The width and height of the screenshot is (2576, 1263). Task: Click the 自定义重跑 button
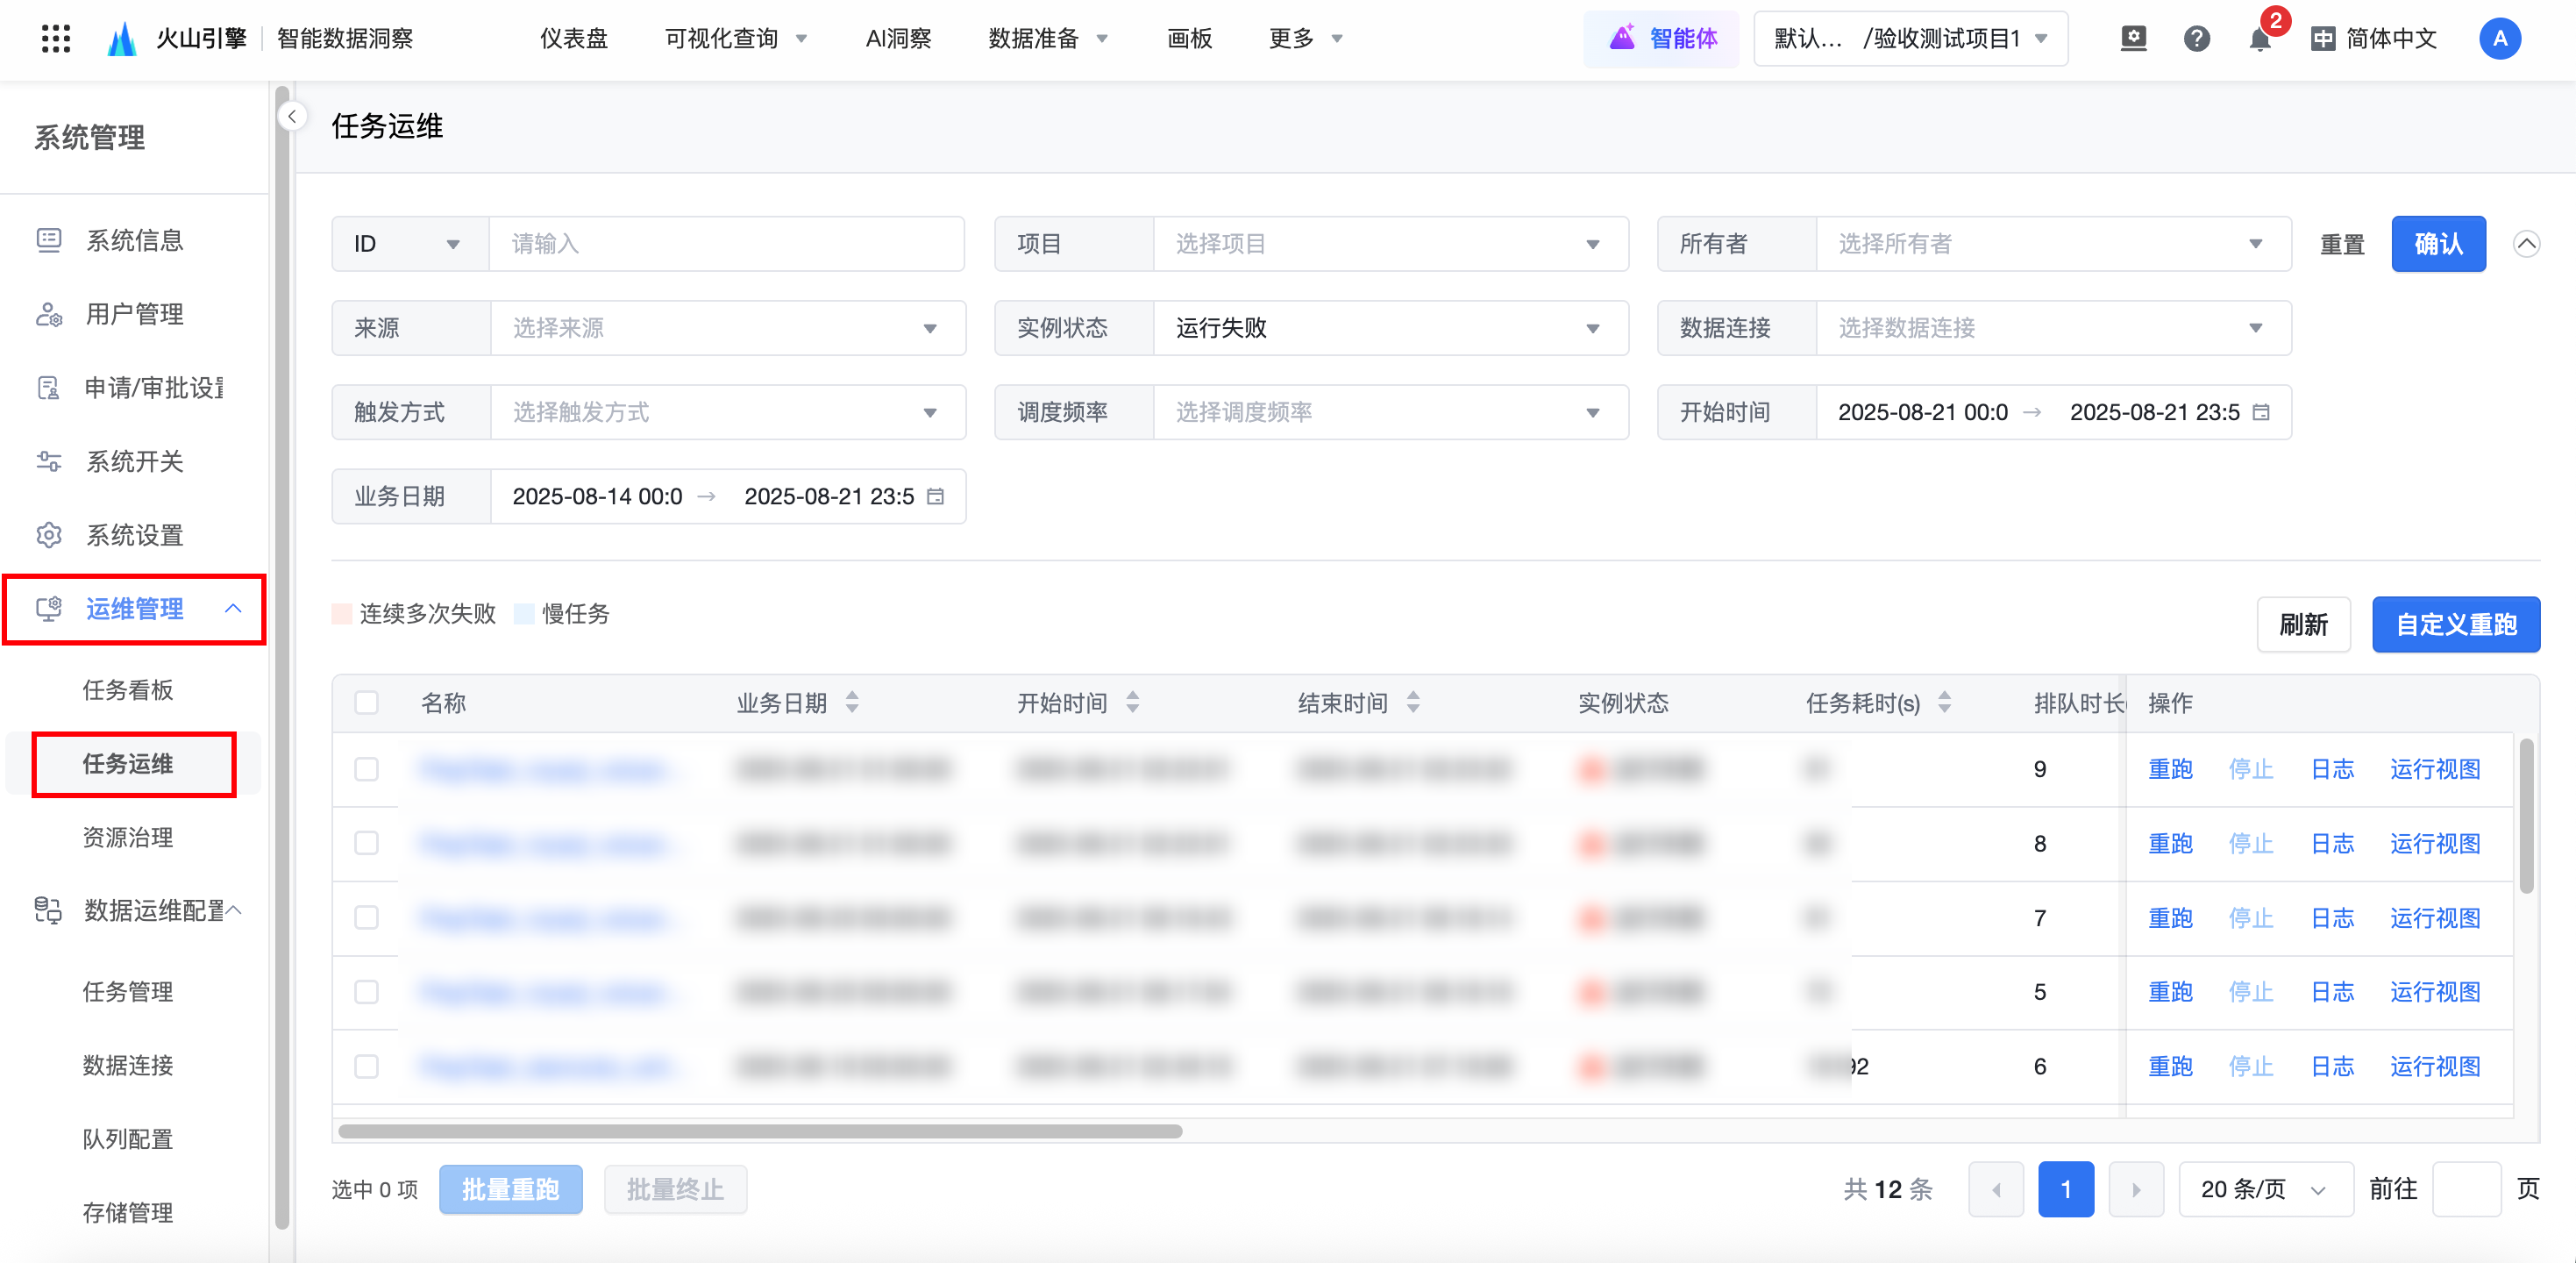pos(2455,625)
